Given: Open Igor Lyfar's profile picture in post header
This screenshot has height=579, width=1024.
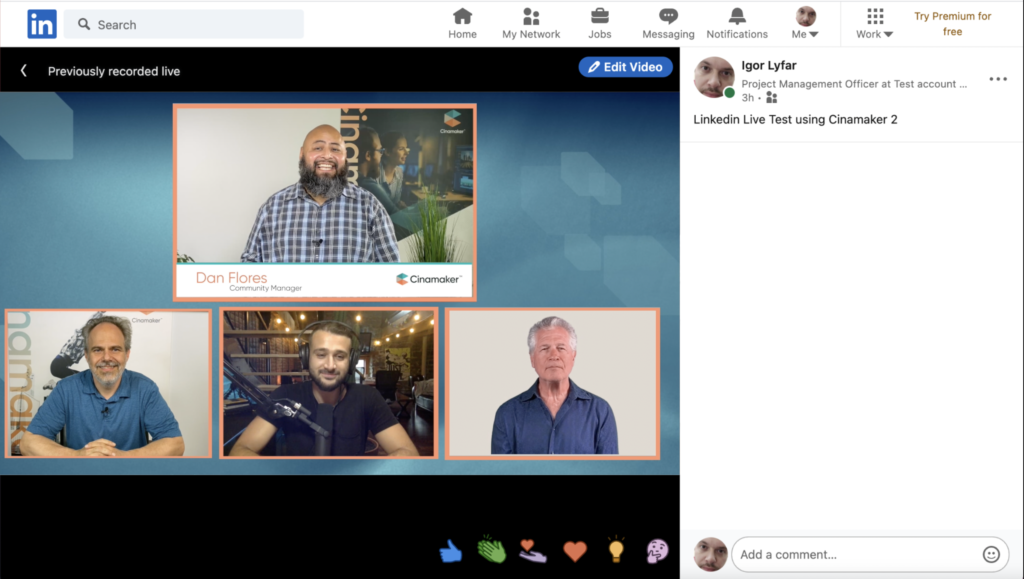Looking at the screenshot, I should click(714, 77).
